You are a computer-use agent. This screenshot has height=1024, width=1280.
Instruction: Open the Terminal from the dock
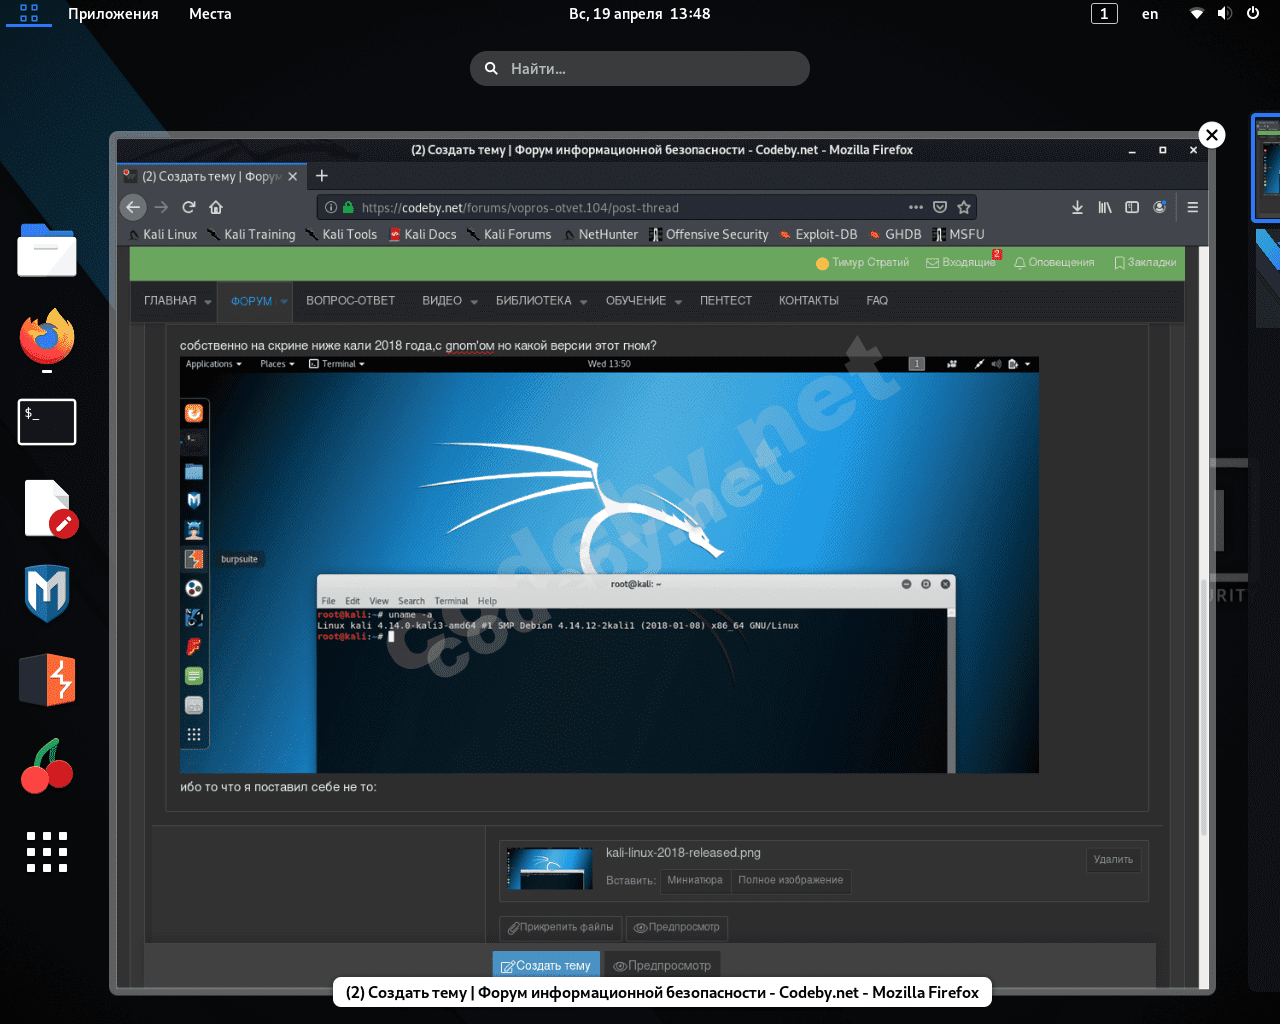(x=47, y=422)
